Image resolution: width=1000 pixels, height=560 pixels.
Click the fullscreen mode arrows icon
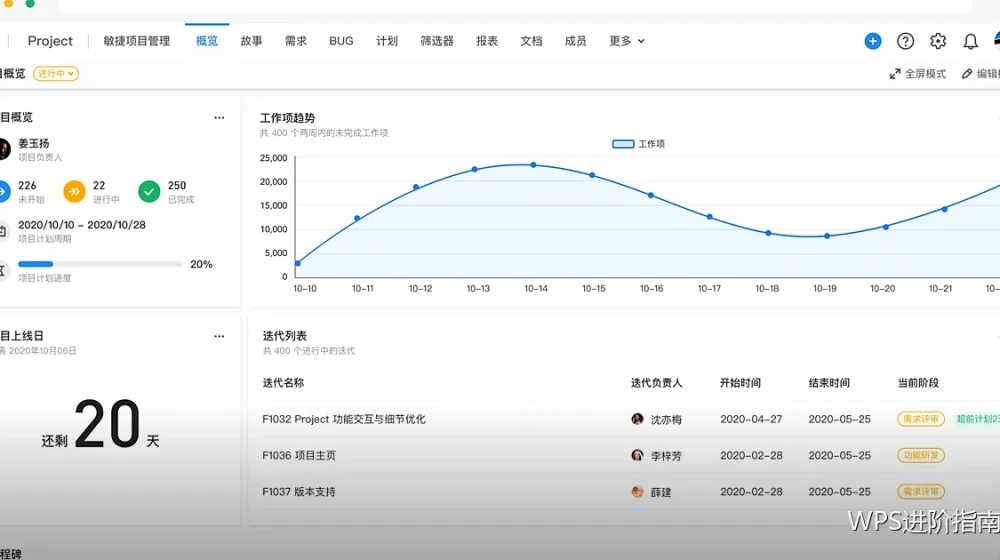pos(895,74)
